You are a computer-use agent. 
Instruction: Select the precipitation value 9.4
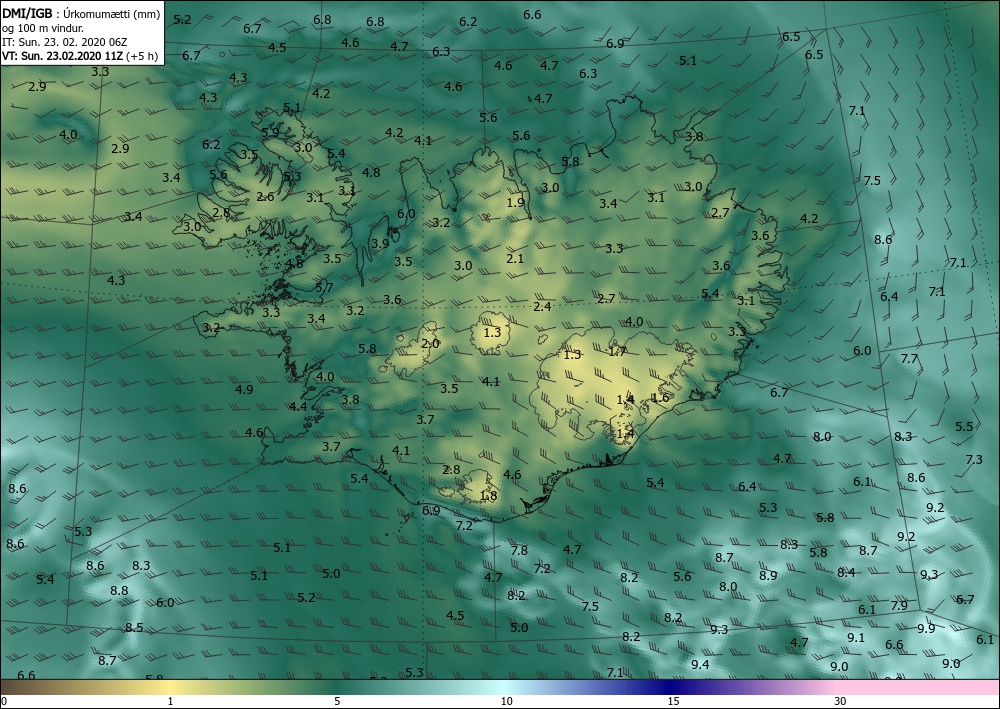tap(700, 664)
